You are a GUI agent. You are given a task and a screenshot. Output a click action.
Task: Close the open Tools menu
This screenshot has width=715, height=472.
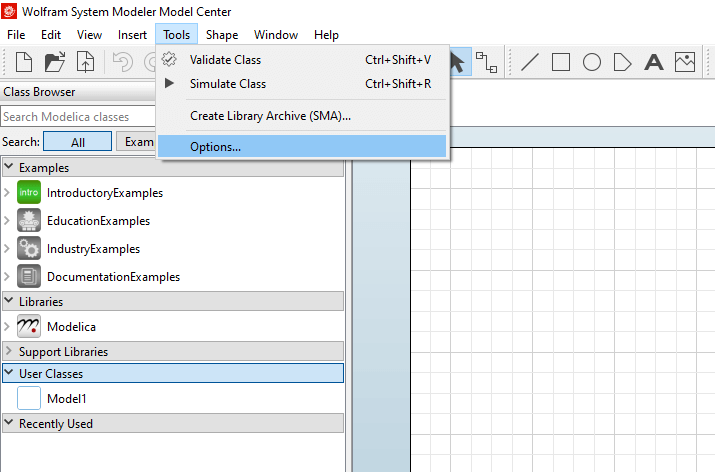click(176, 35)
